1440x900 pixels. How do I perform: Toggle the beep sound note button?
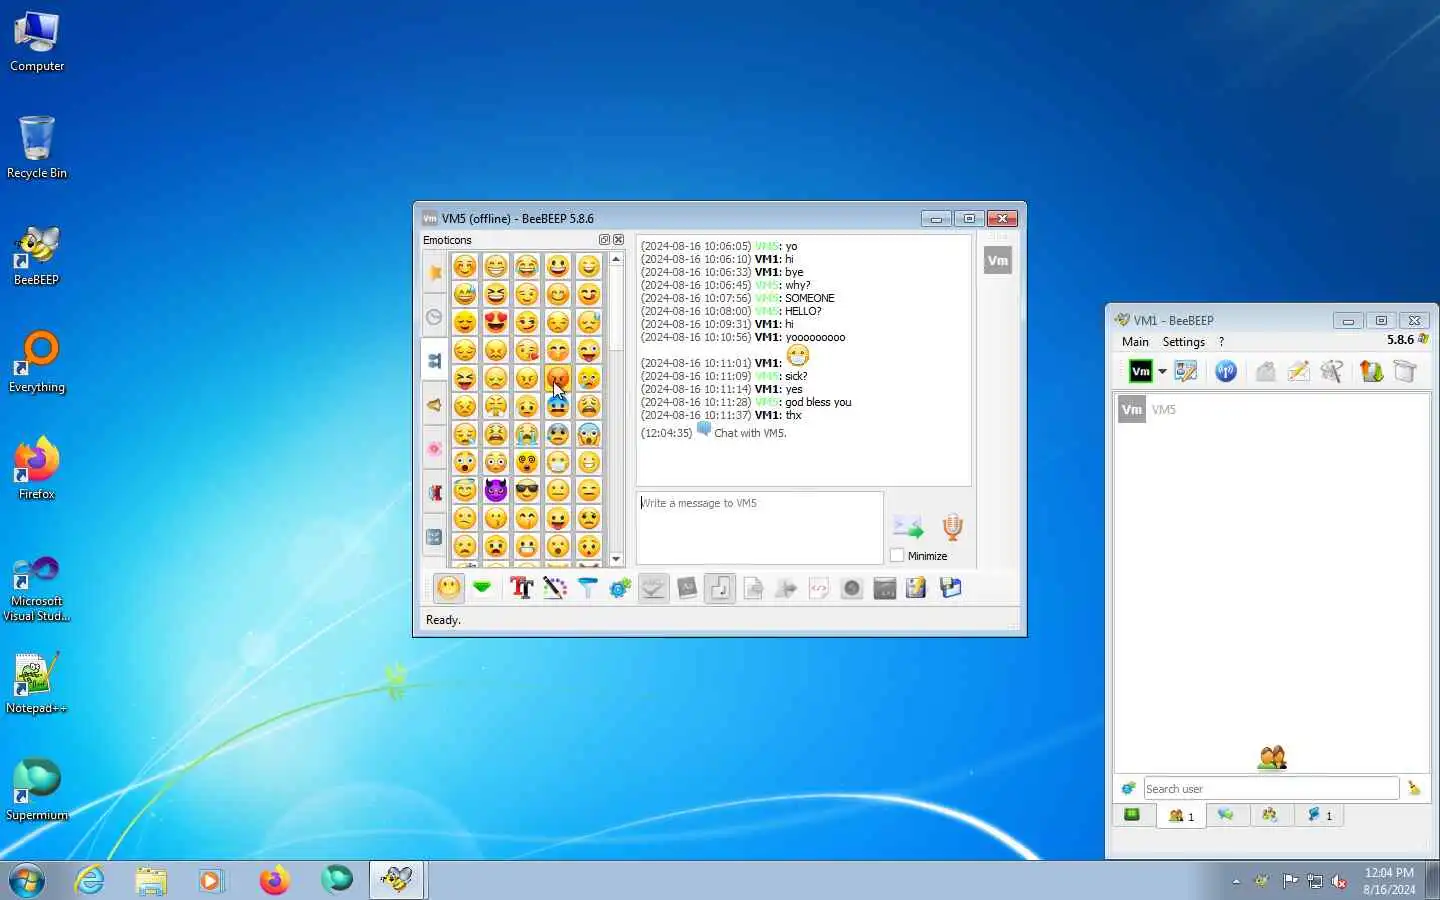pyautogui.click(x=720, y=588)
